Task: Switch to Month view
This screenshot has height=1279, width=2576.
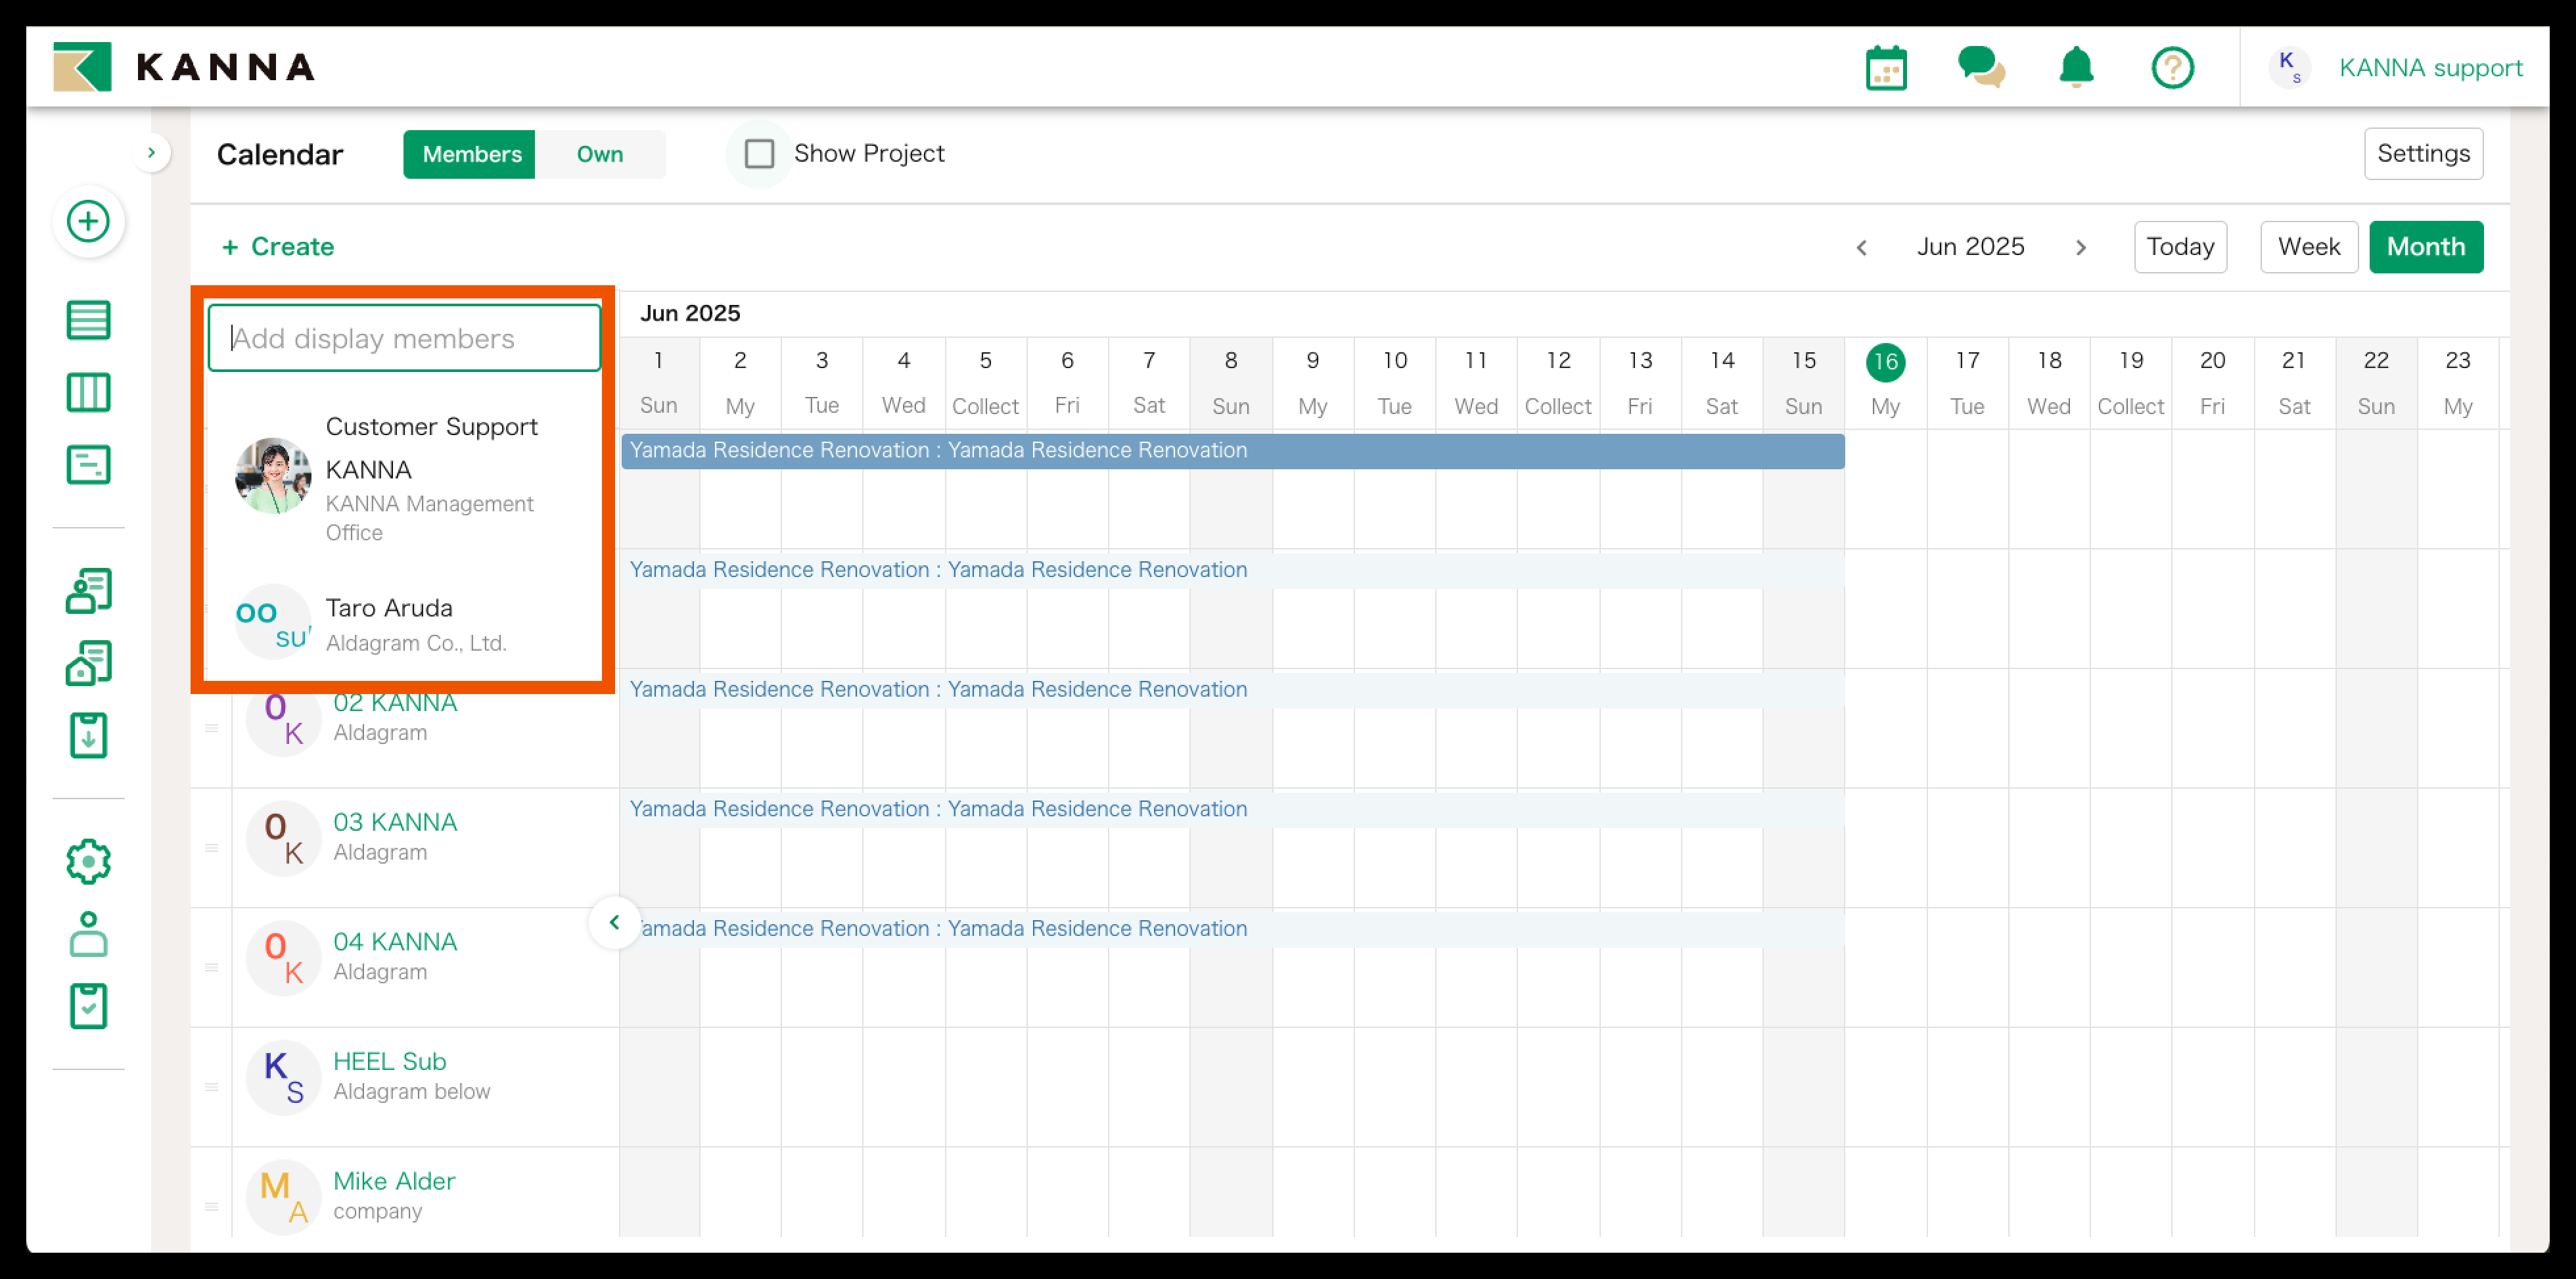Action: click(x=2425, y=247)
